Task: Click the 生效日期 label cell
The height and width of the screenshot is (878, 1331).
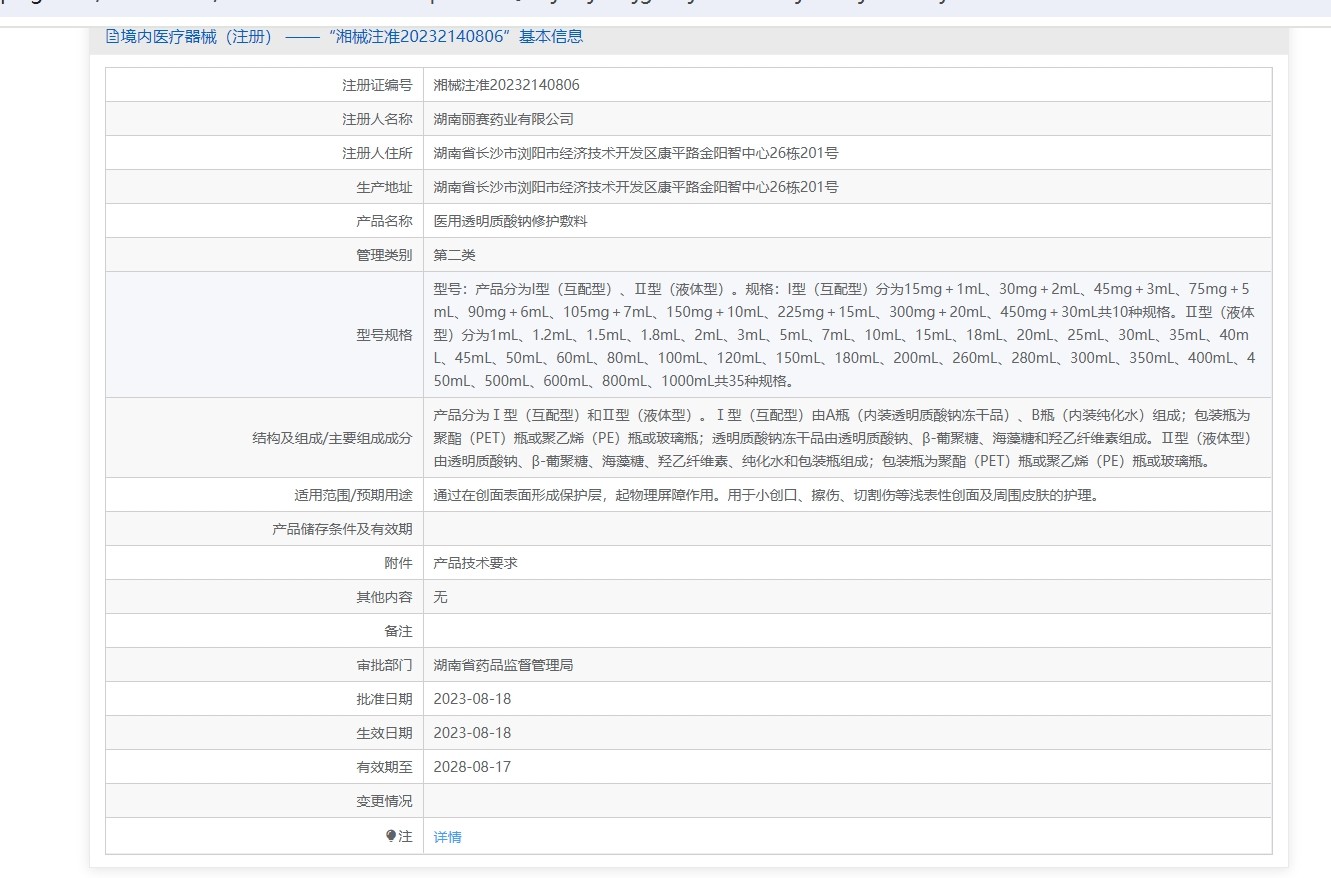Action: [x=265, y=733]
